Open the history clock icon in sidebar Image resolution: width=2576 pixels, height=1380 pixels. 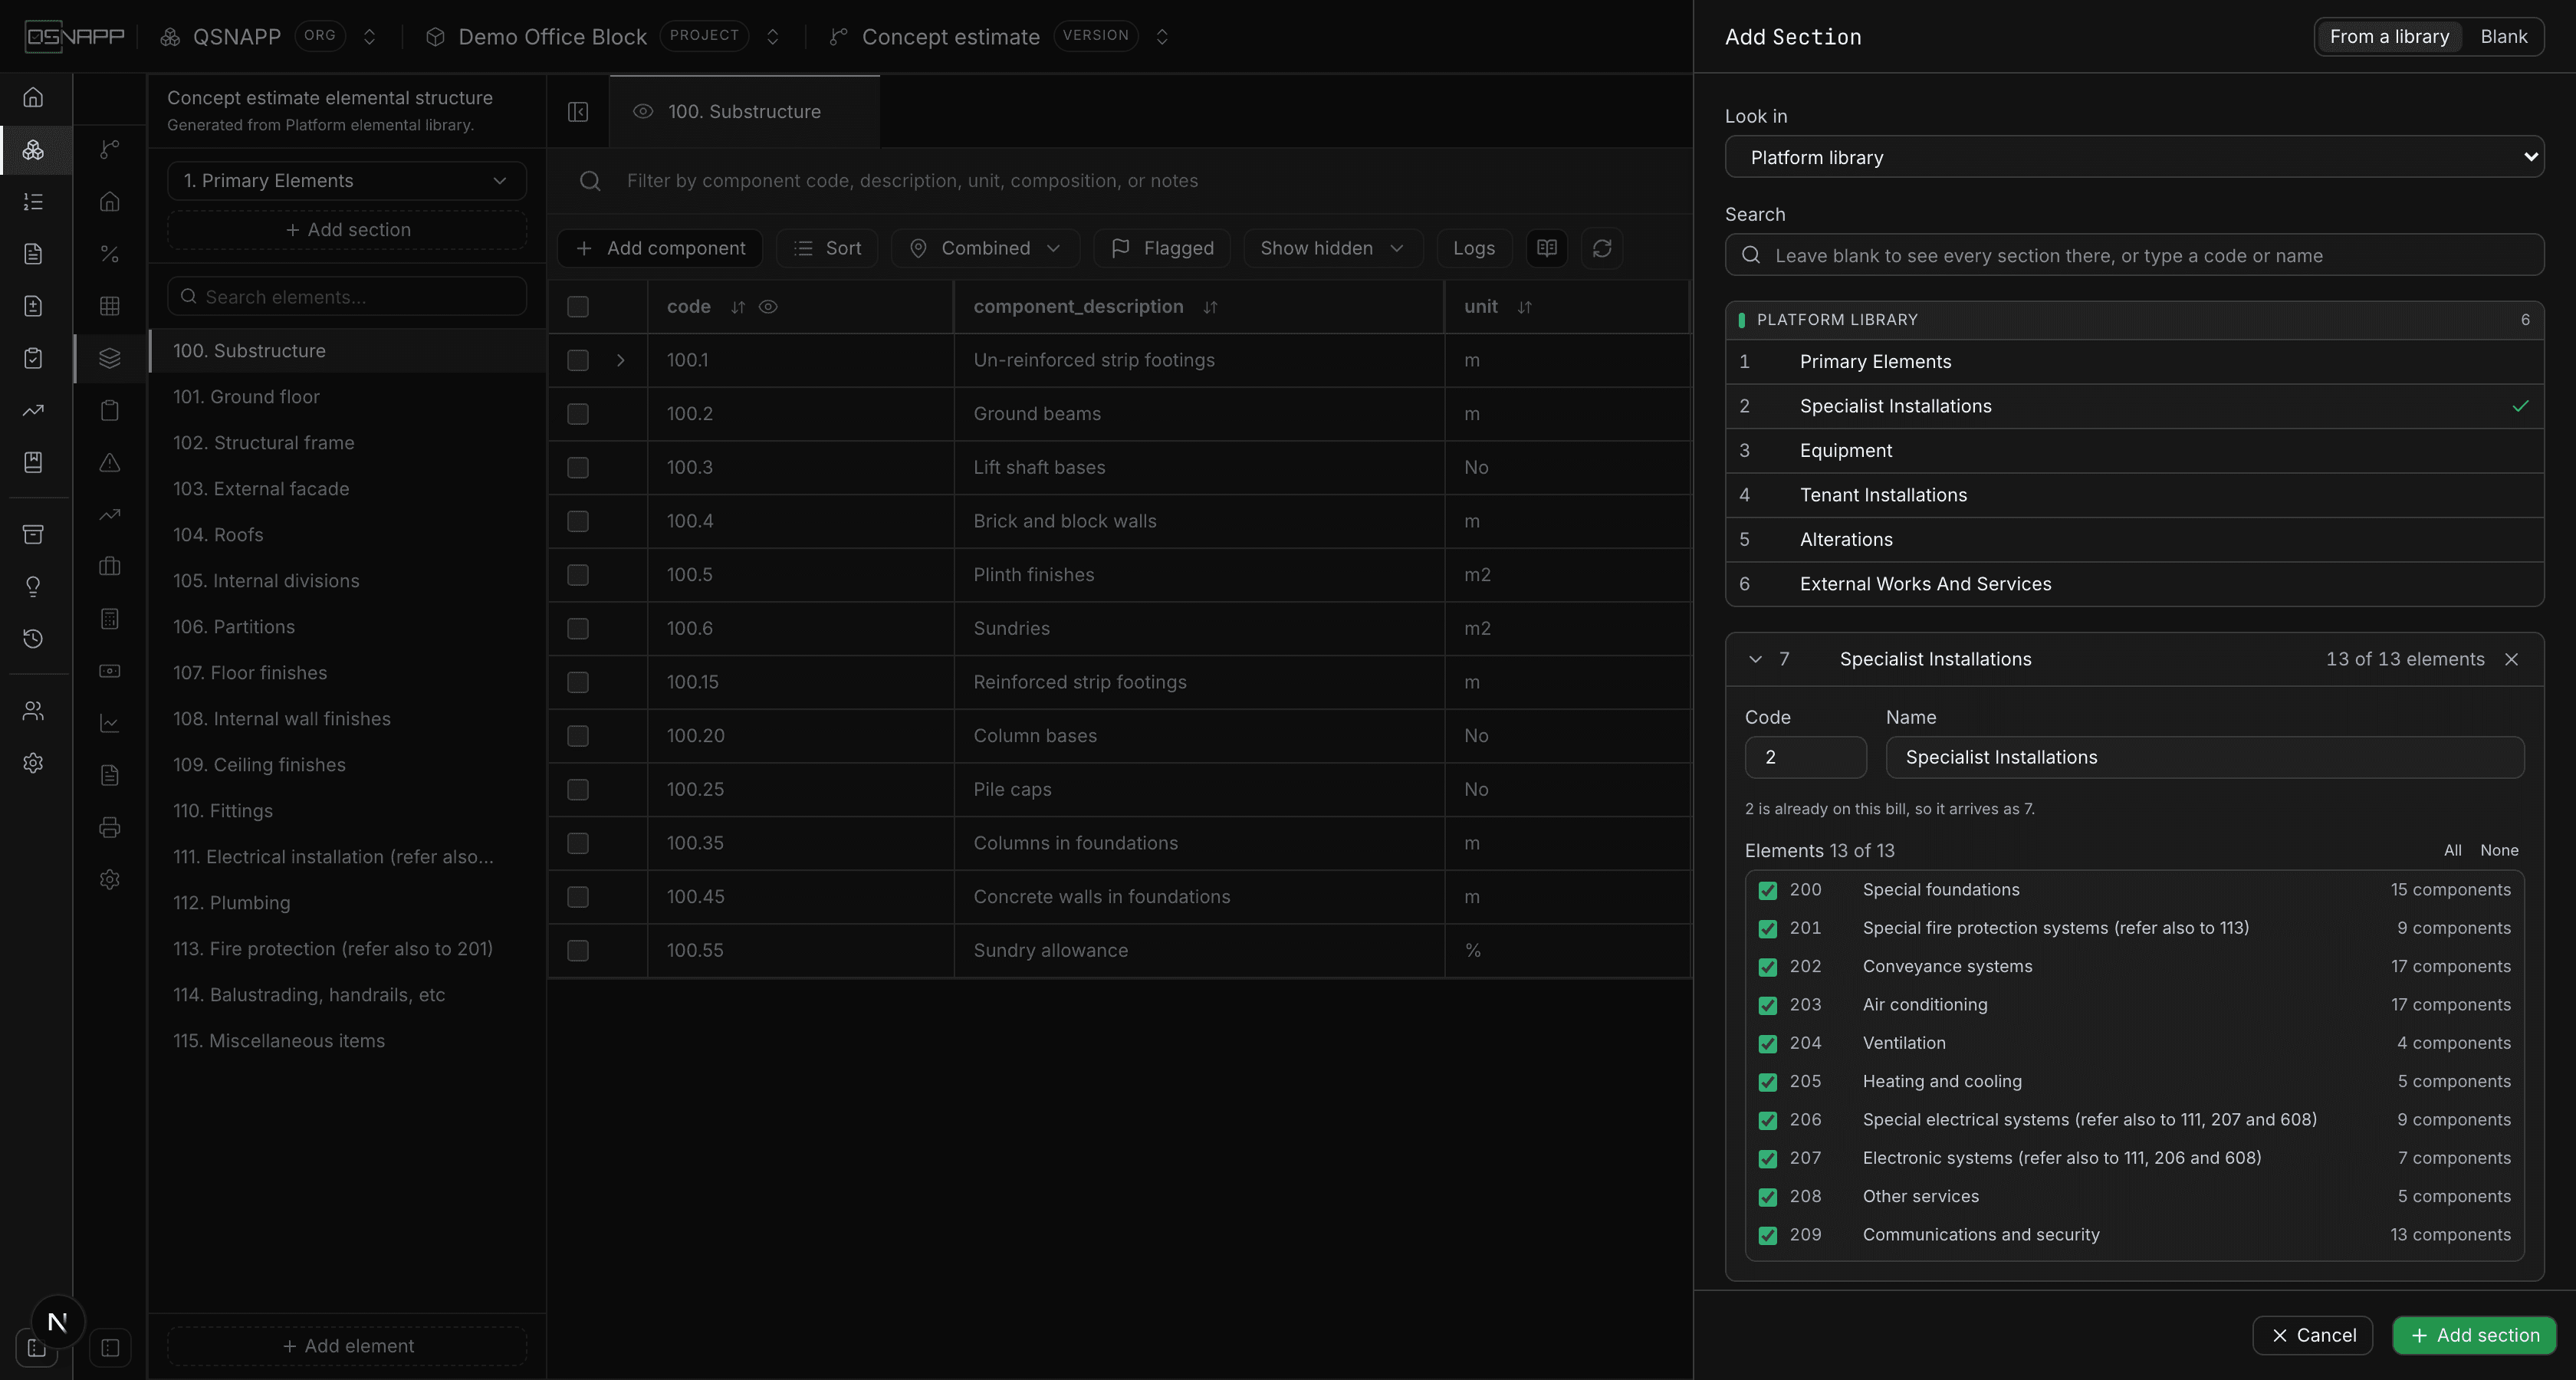[33, 638]
